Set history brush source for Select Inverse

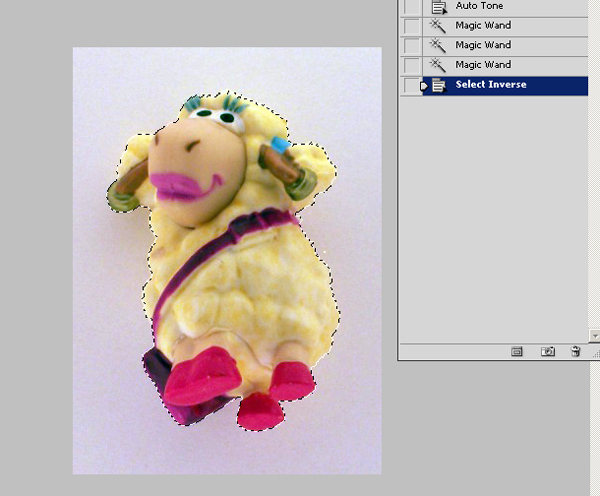[x=412, y=85]
